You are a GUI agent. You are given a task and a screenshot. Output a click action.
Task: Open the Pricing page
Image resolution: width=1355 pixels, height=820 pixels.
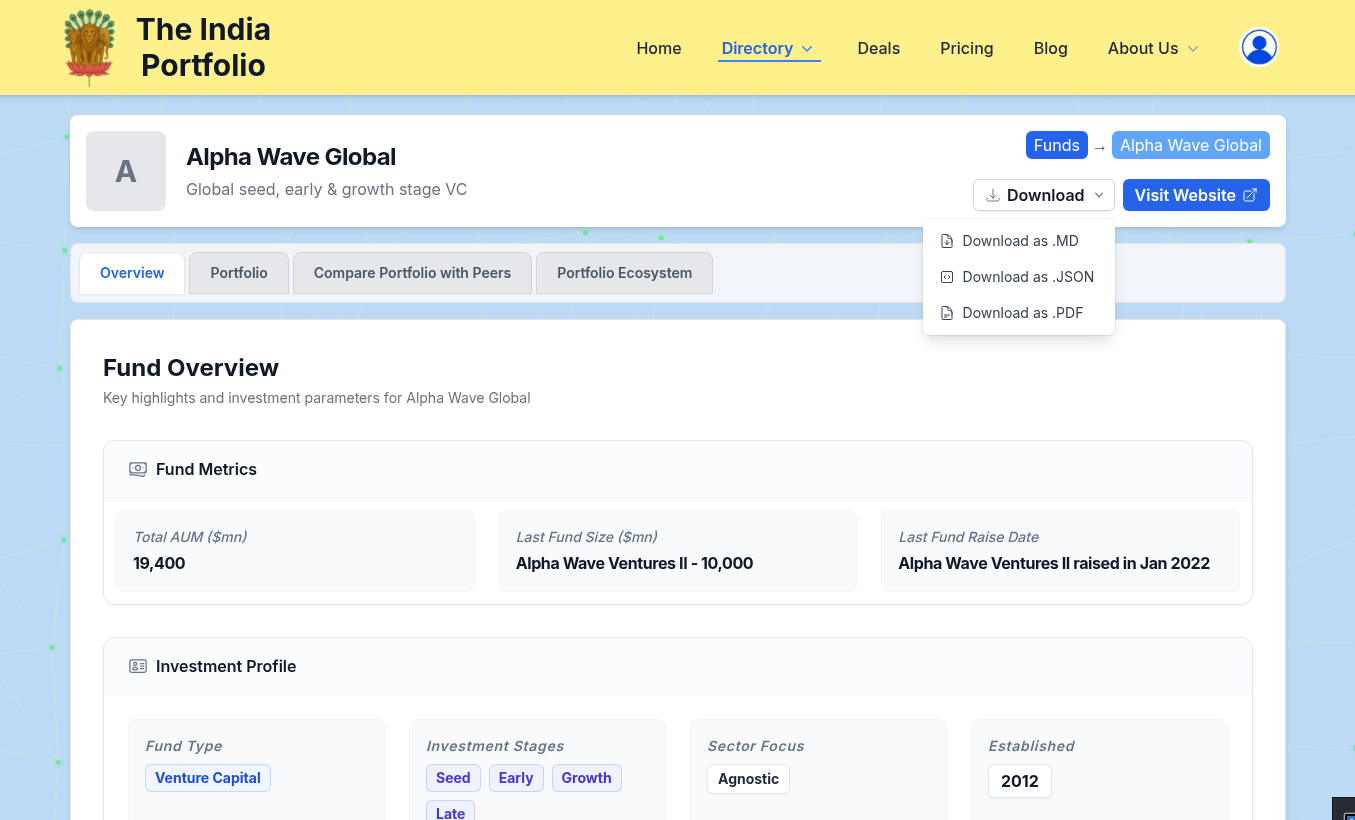pyautogui.click(x=967, y=48)
